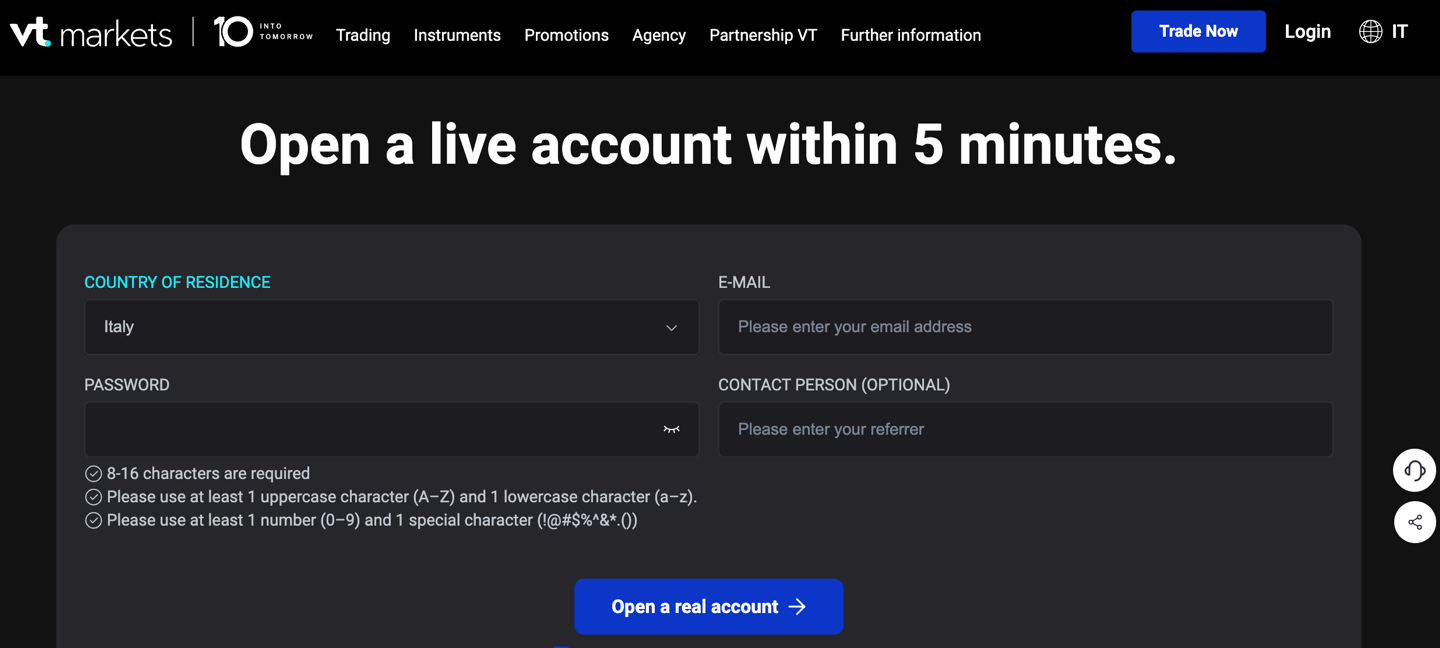Screen dimensions: 1440x648
Task: Click the uppercase/lowercase requirement check icon
Action: click(x=93, y=497)
